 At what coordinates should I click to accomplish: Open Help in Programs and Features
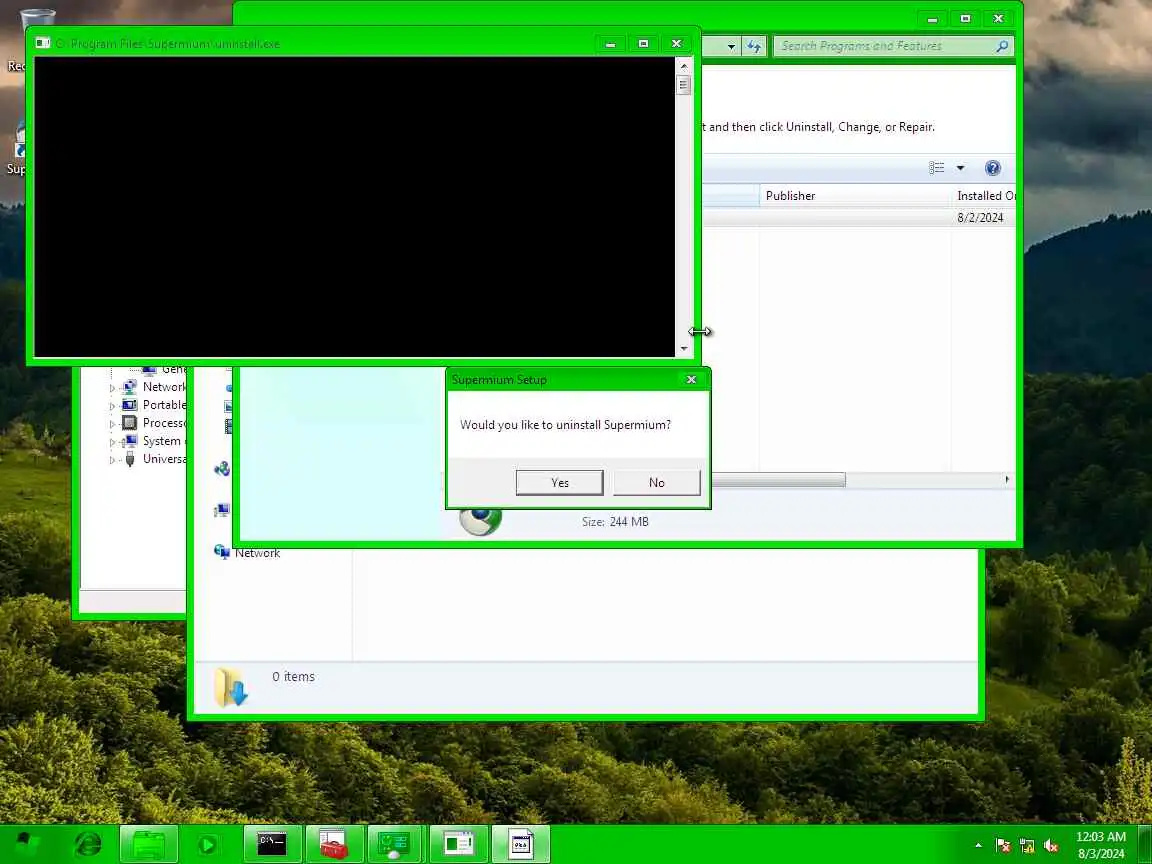[993, 168]
